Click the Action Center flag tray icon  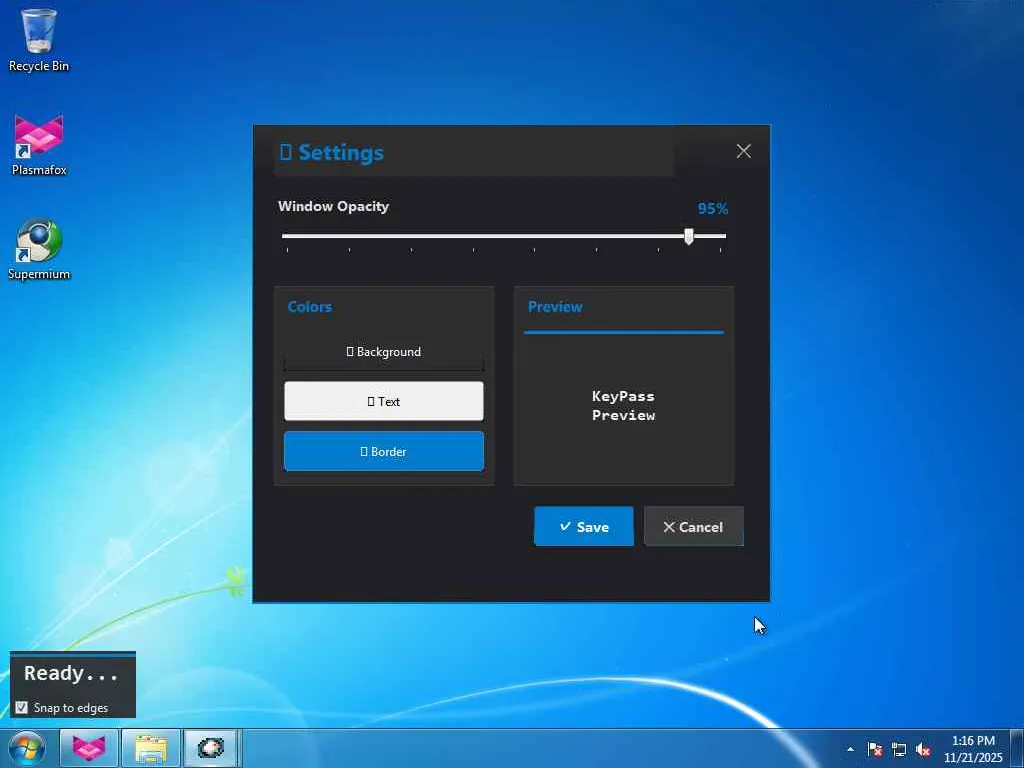pyautogui.click(x=875, y=749)
